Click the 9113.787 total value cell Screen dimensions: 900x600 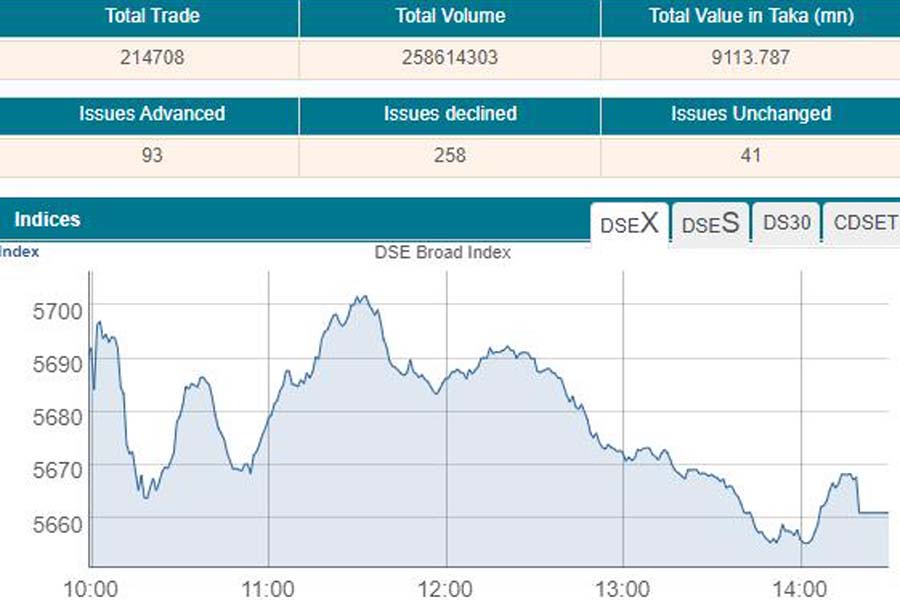tap(750, 58)
